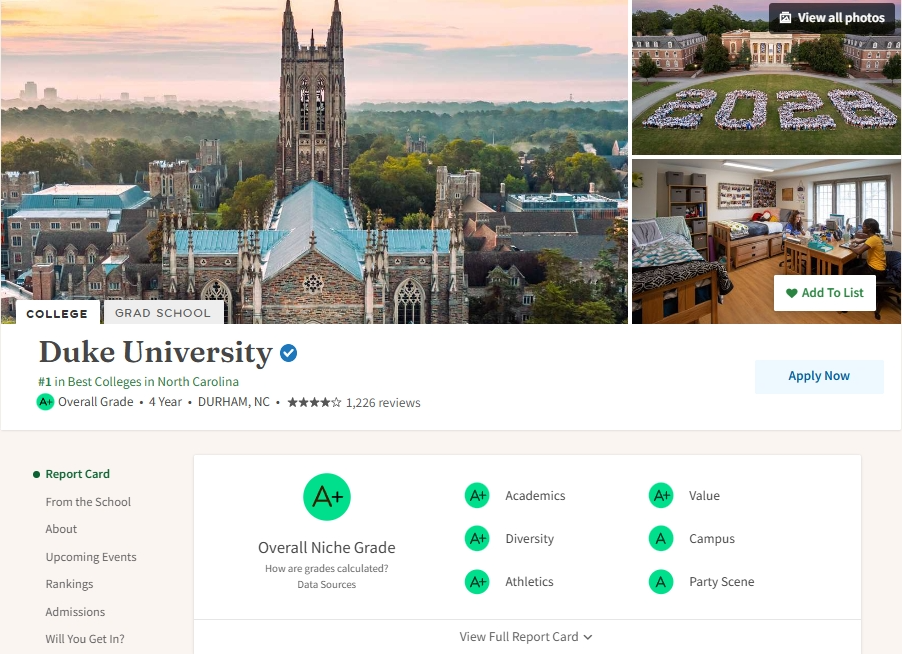Viewport: 902px width, 654px height.
Task: Click the Academics grade label
Action: pos(535,495)
